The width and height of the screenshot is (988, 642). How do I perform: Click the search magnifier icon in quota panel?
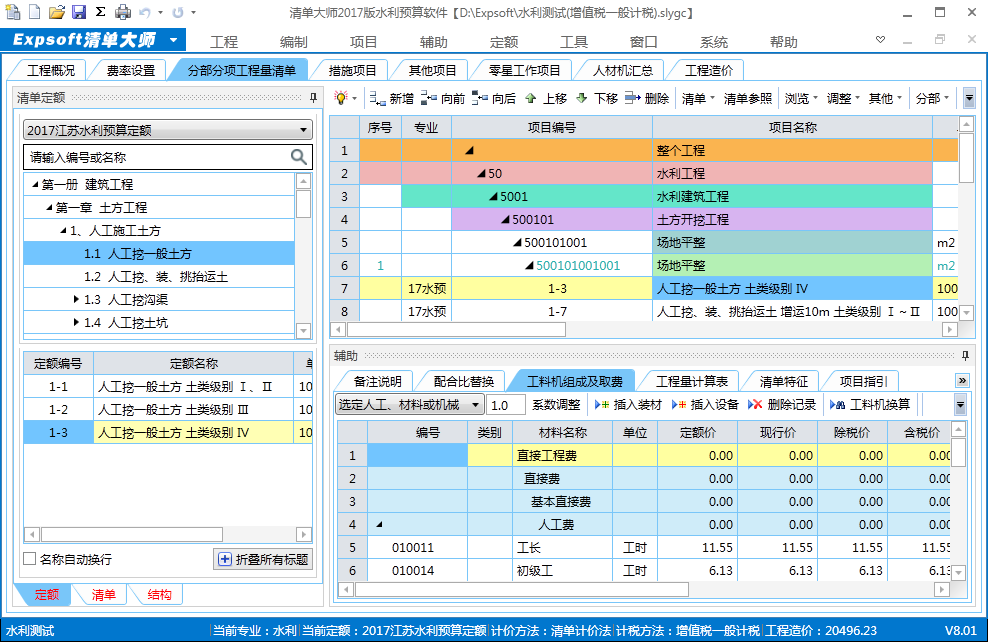tap(298, 157)
